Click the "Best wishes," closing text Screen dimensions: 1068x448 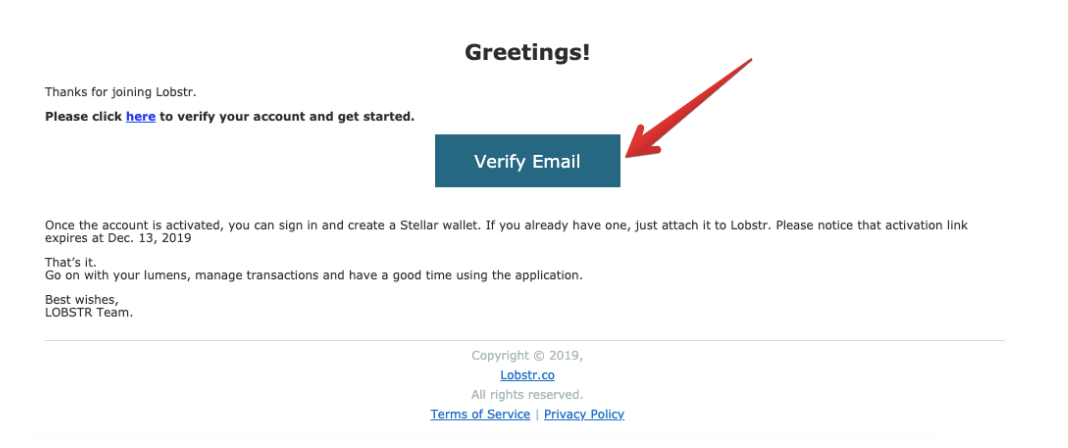(x=81, y=299)
